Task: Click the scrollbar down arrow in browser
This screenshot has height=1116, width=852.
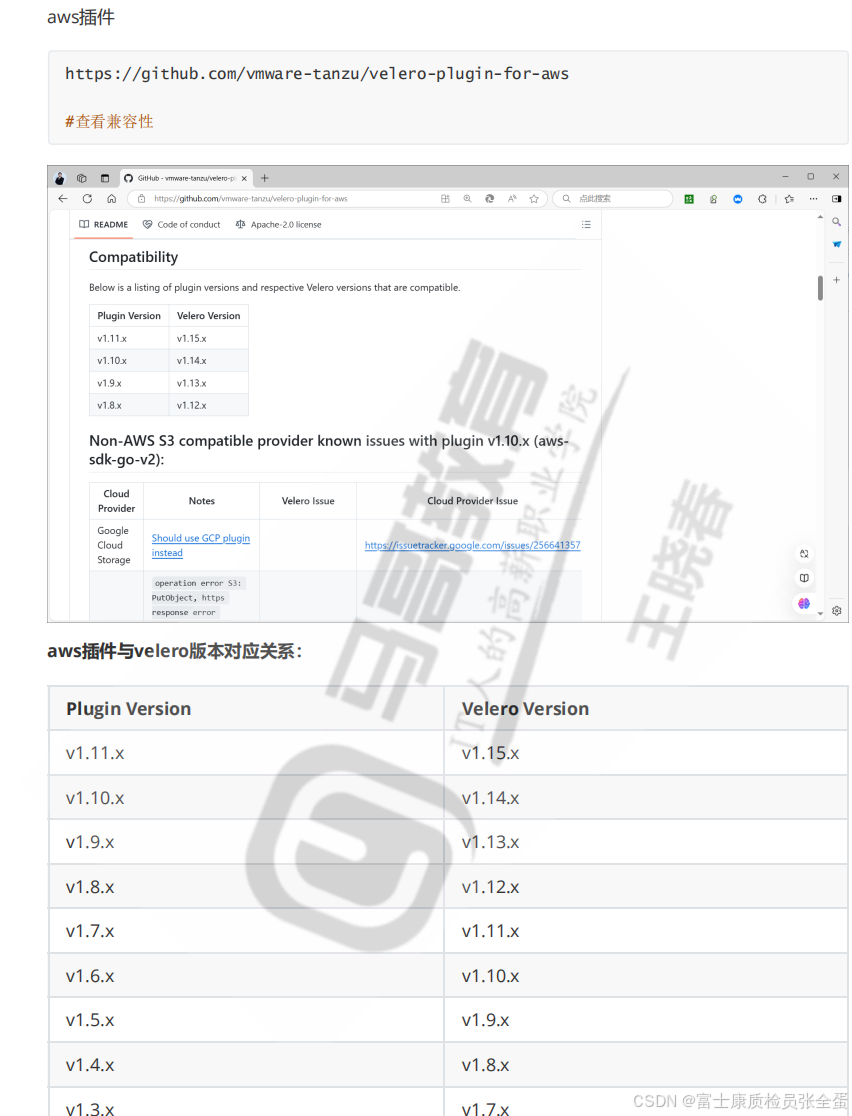Action: coord(820,613)
